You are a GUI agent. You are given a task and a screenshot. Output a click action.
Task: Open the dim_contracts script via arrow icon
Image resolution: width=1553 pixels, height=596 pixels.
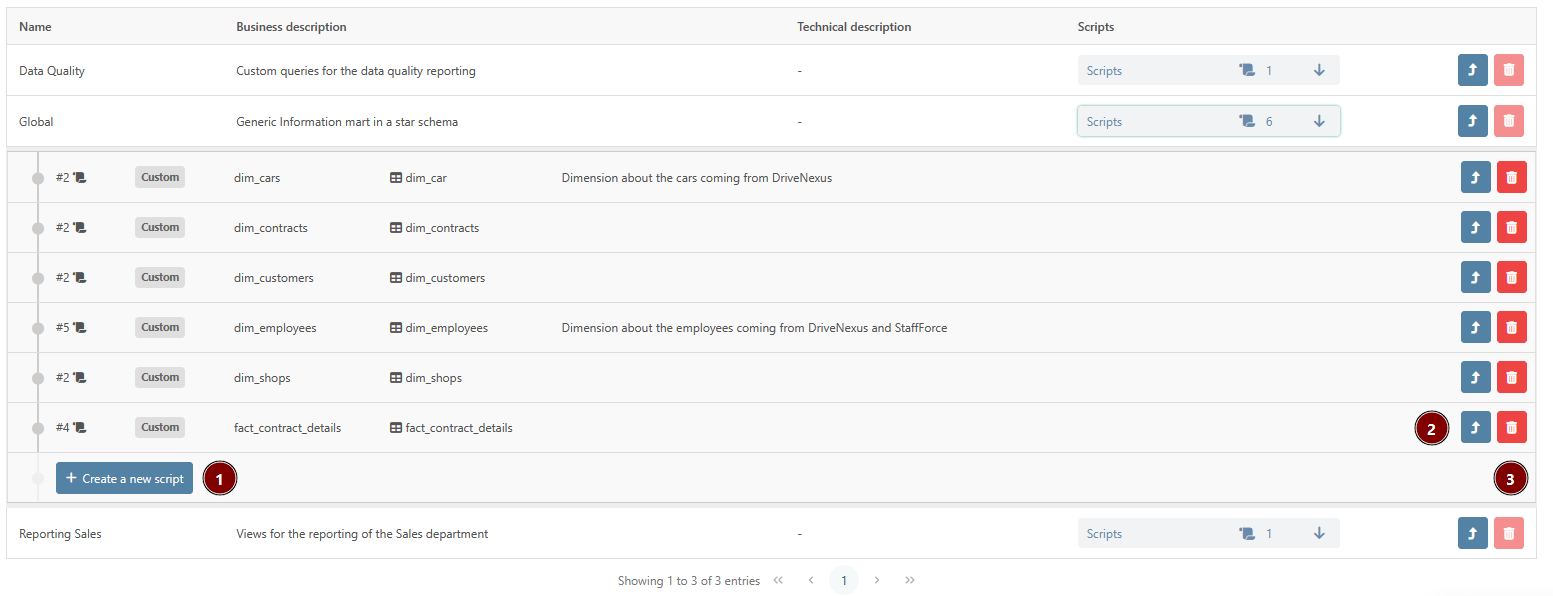[x=1475, y=227]
